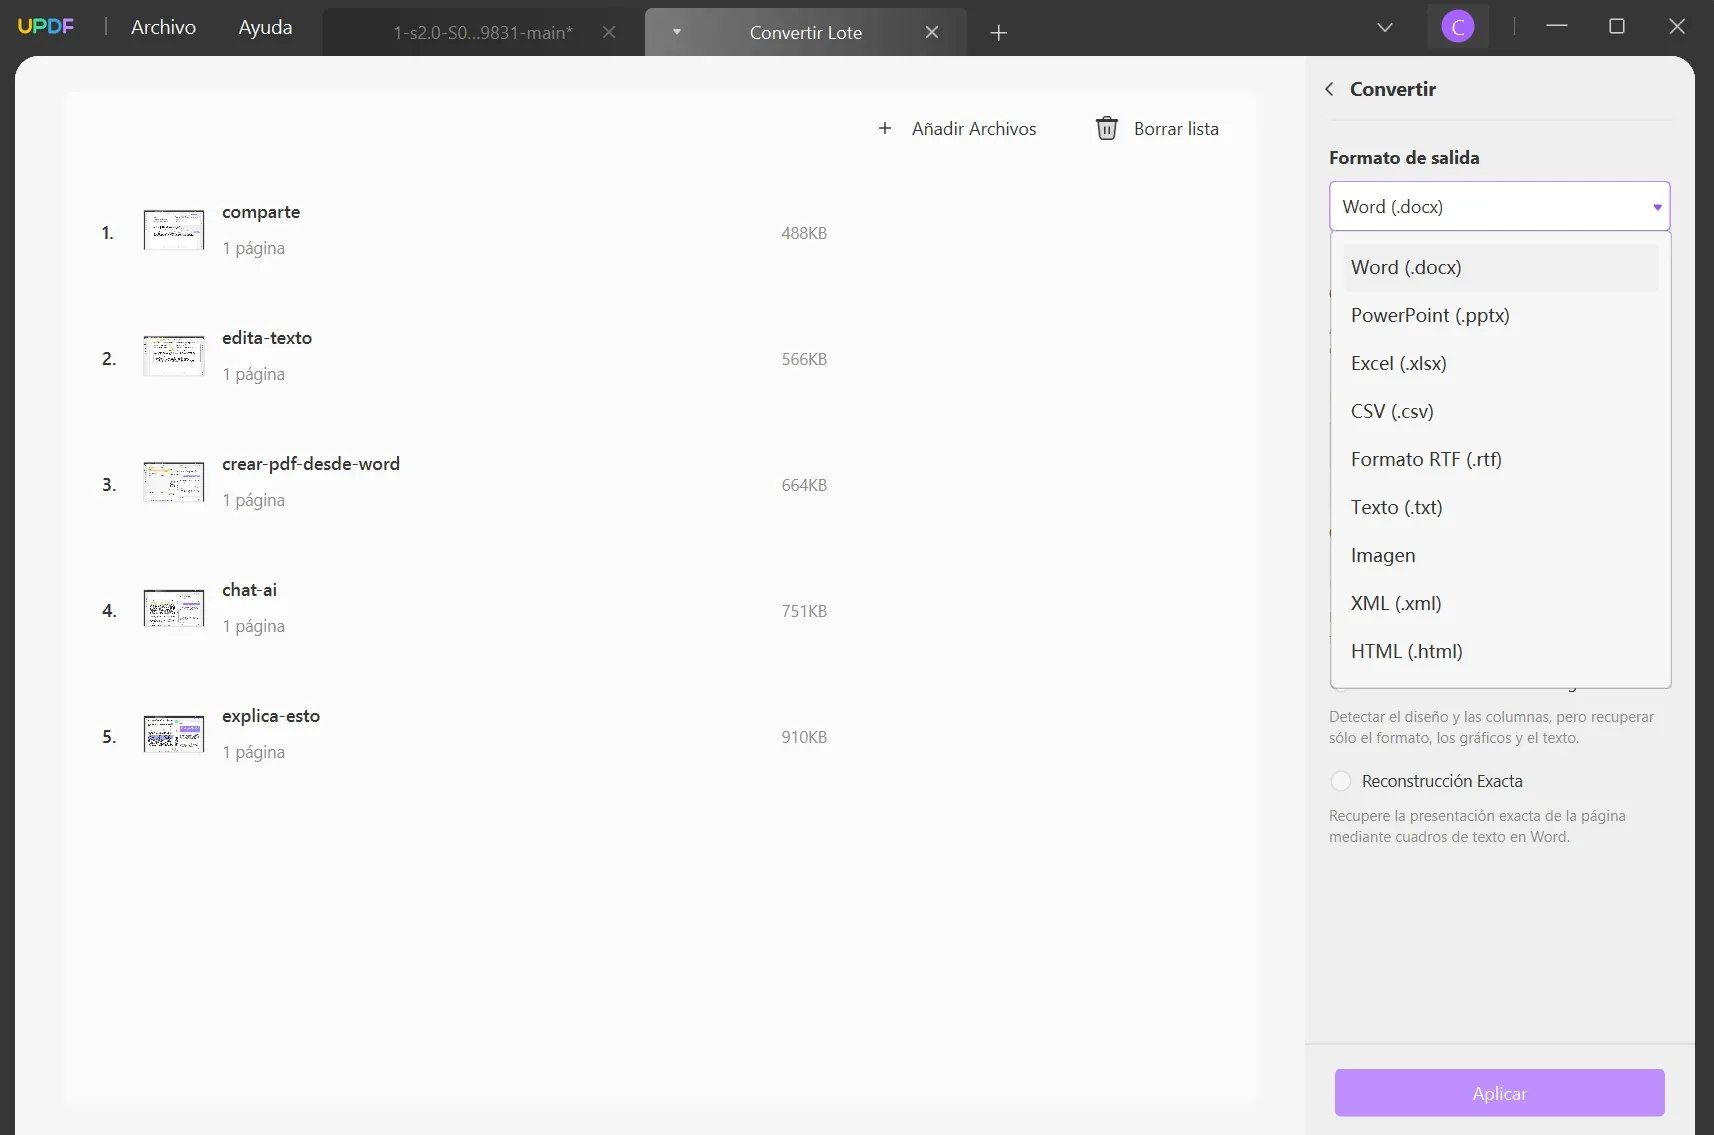Collapse dropdown using the purple arrow
Viewport: 1714px width, 1135px height.
click(x=1657, y=207)
